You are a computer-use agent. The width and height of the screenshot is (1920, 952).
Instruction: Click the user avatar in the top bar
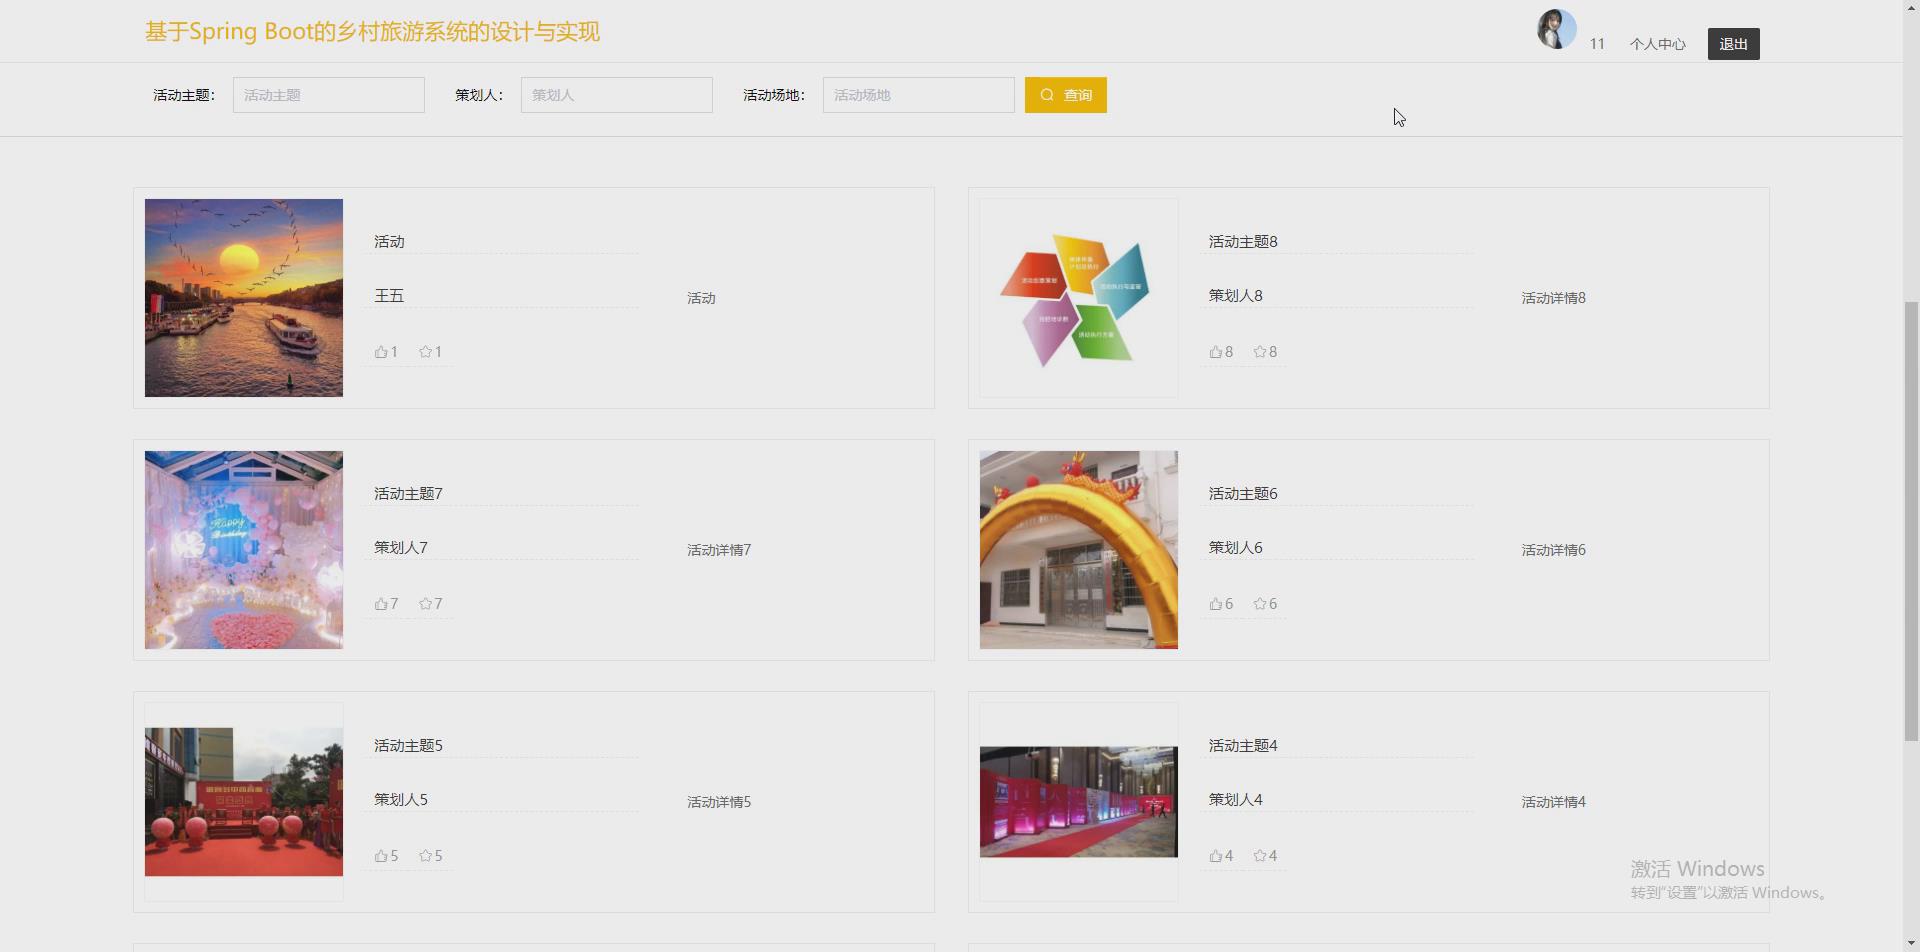pyautogui.click(x=1556, y=29)
